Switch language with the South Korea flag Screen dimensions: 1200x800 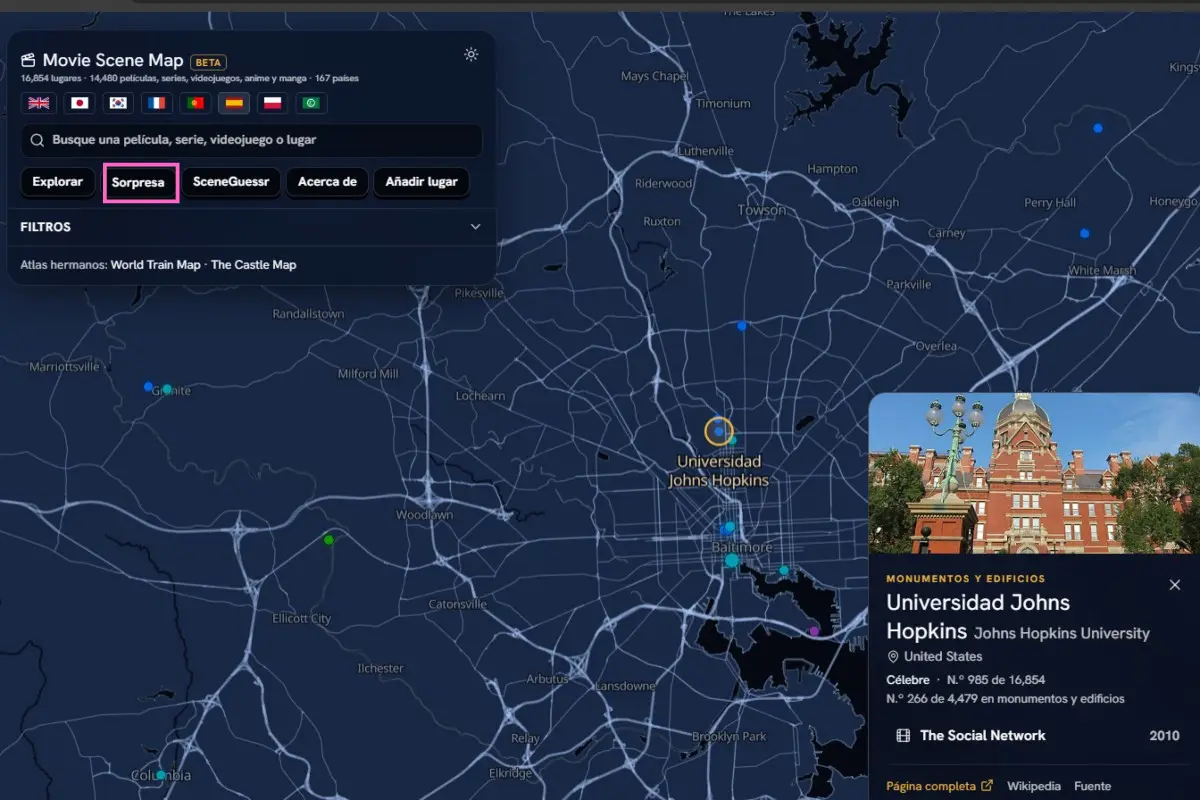coord(119,103)
